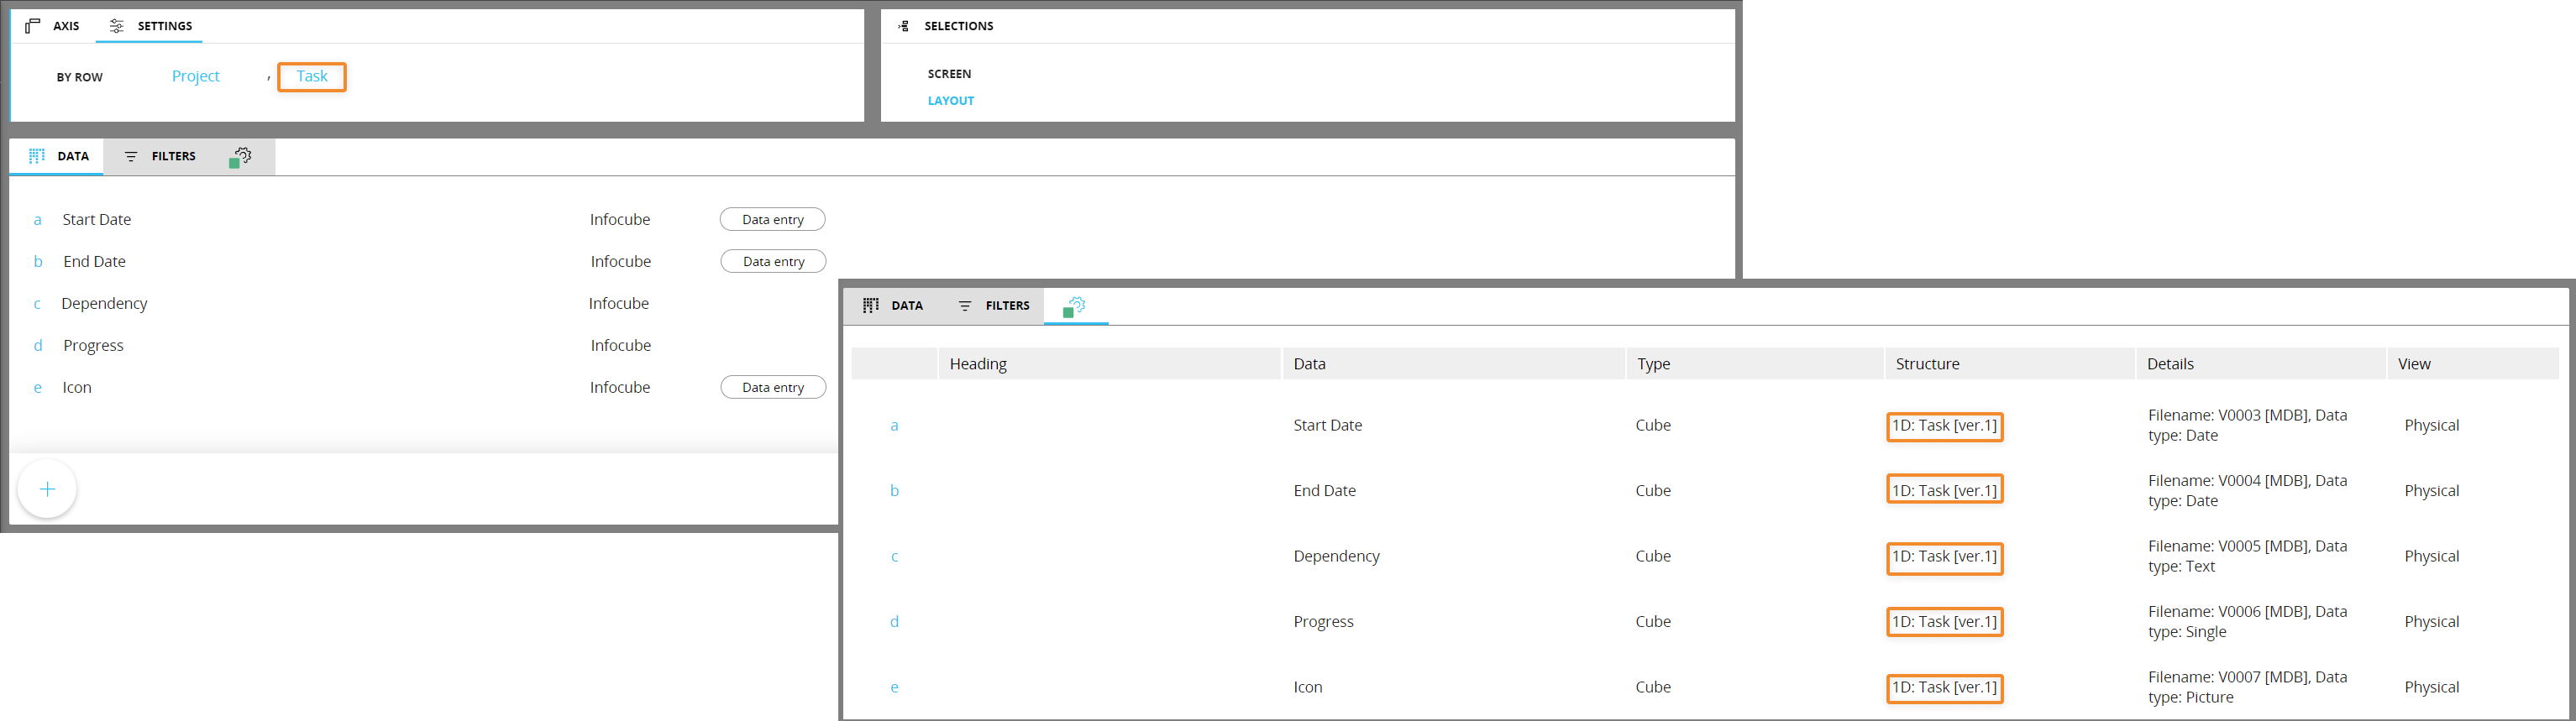This screenshot has width=2576, height=721.
Task: Click the Task entity in By Row
Action: point(311,76)
